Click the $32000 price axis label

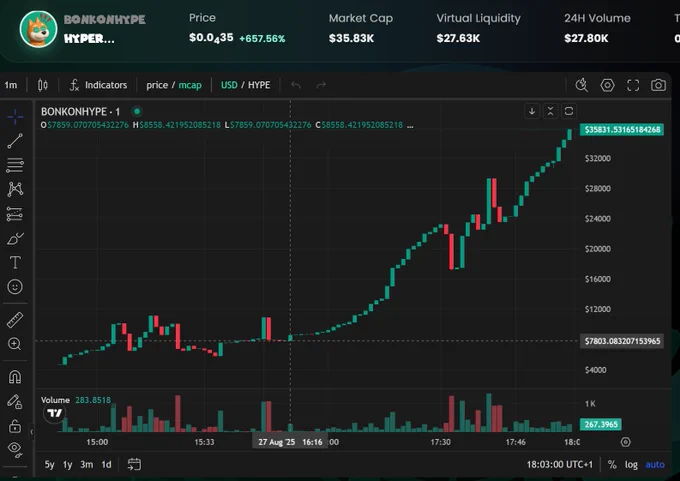(598, 158)
